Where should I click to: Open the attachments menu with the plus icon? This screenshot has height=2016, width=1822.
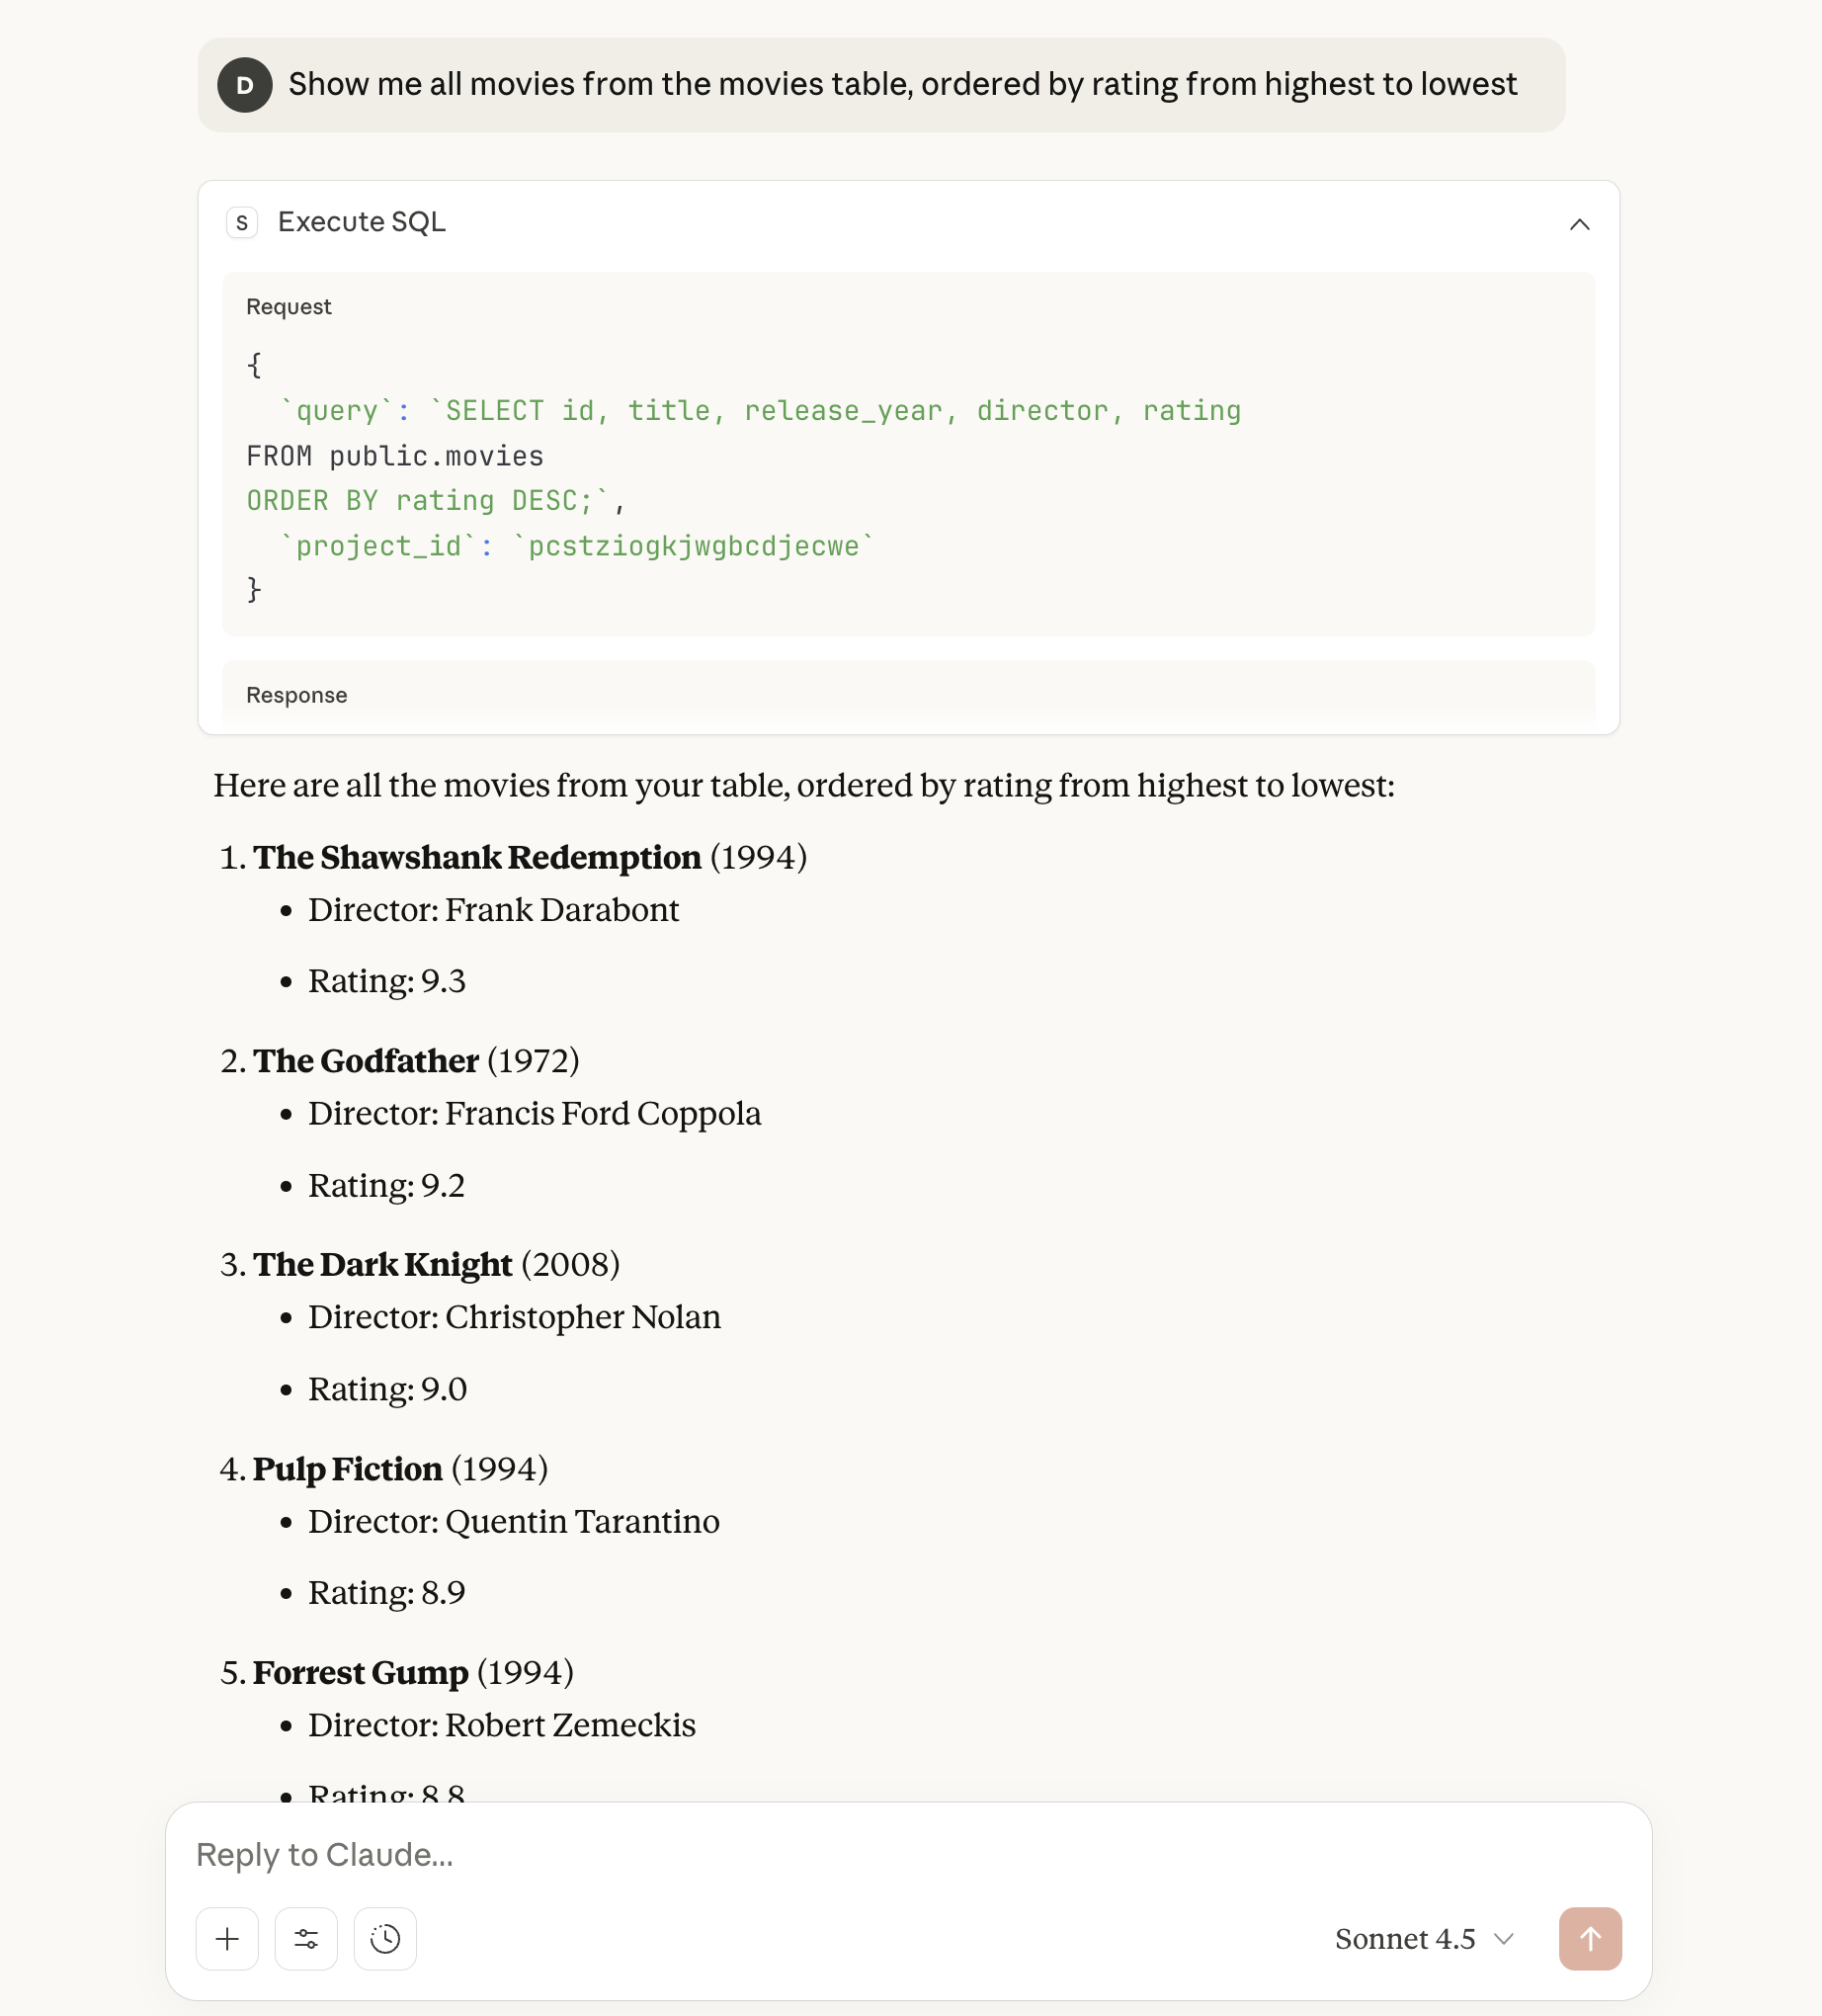coord(227,1939)
